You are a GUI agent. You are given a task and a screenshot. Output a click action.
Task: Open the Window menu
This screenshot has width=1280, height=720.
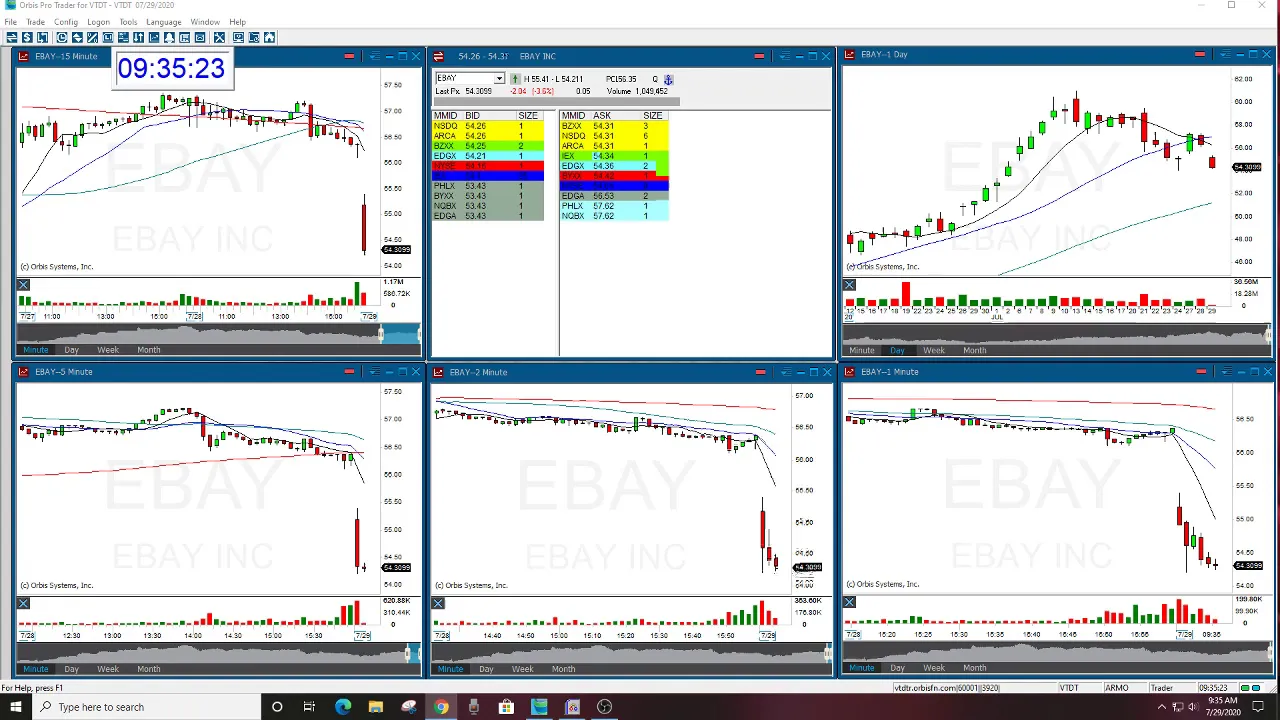click(205, 22)
